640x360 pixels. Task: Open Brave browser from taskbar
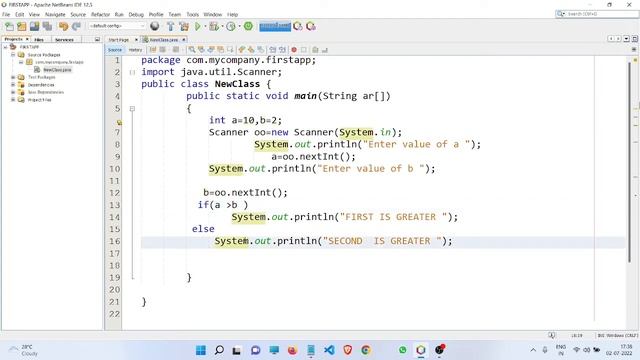tap(347, 350)
